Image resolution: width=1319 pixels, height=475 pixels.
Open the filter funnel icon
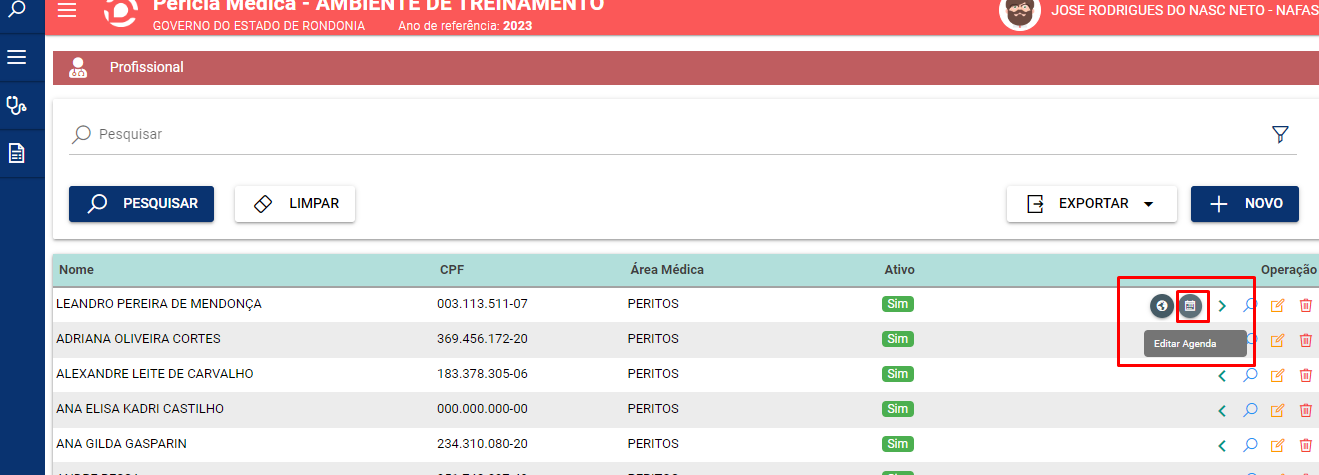pyautogui.click(x=1280, y=134)
